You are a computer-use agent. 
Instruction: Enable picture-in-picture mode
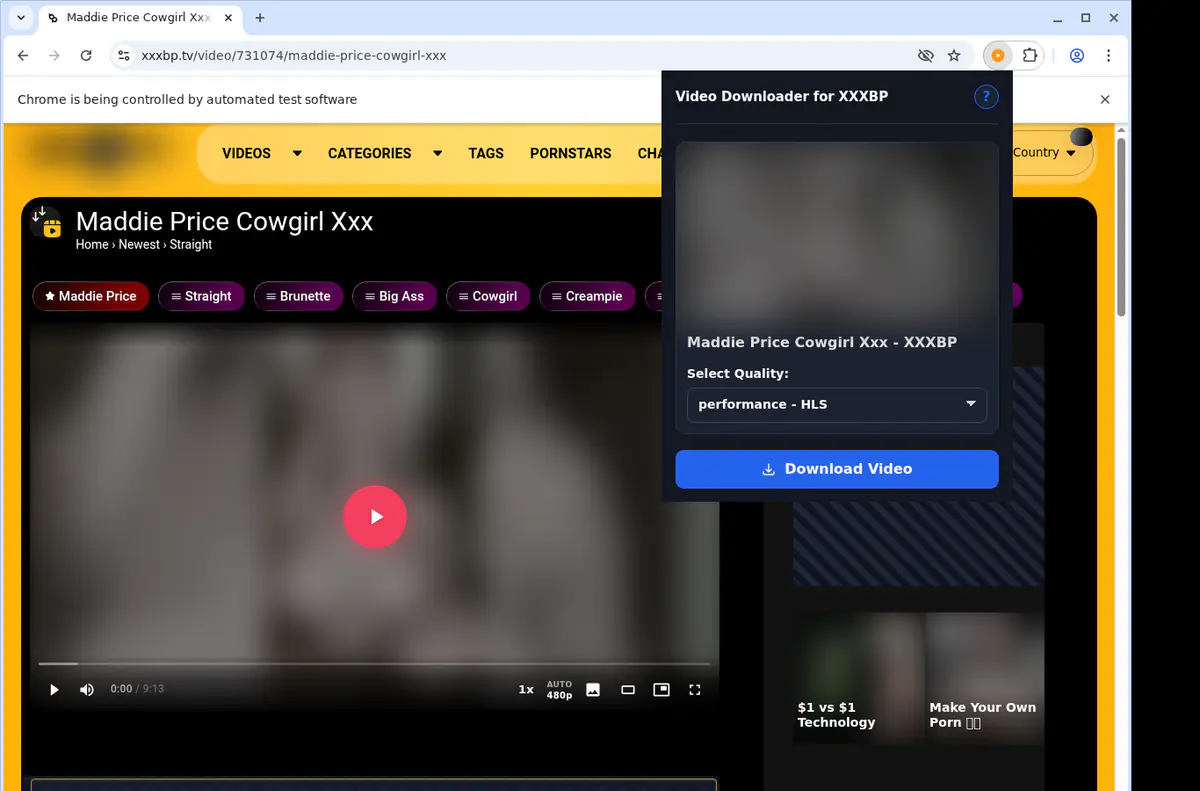(661, 690)
